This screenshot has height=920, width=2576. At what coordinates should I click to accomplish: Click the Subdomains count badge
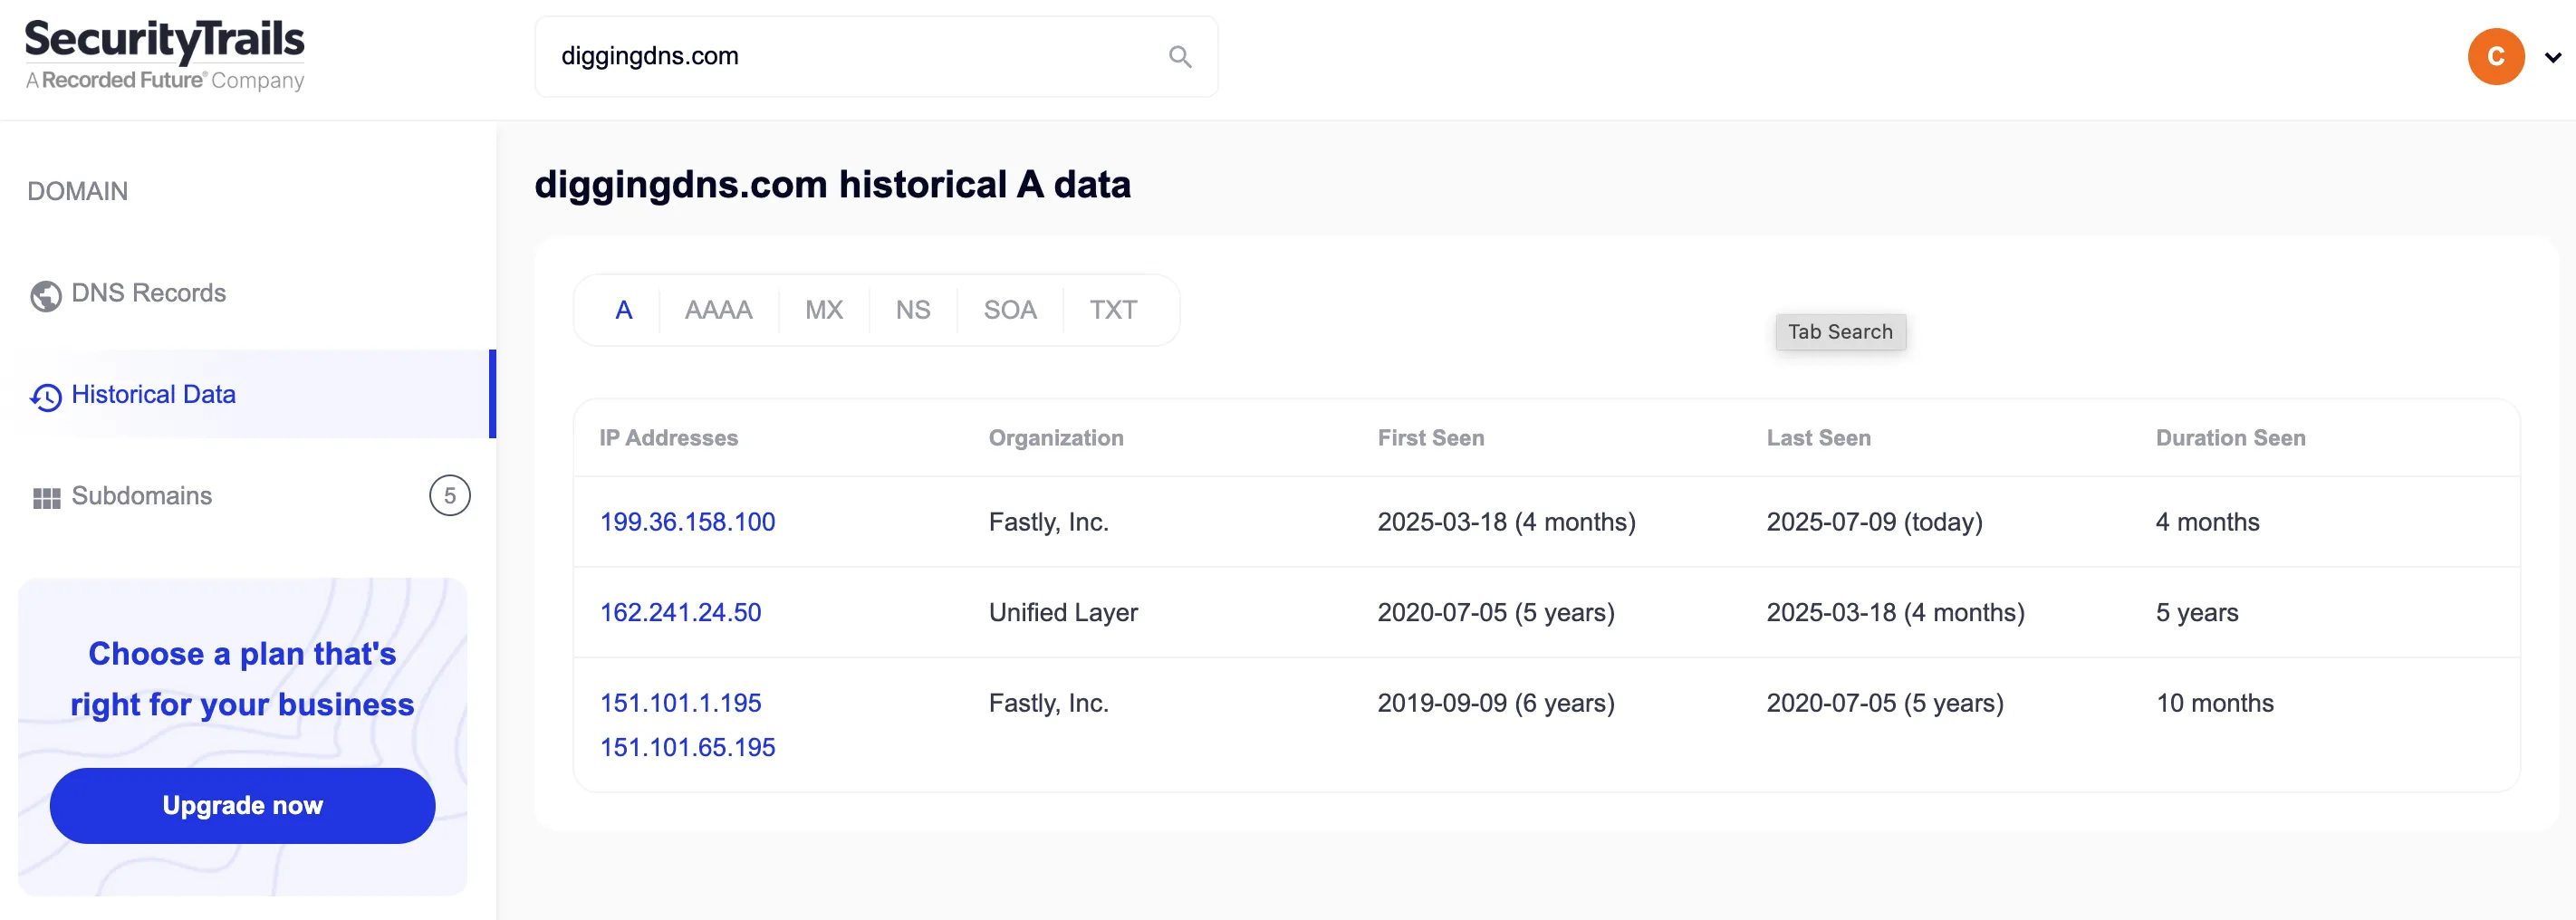(449, 496)
